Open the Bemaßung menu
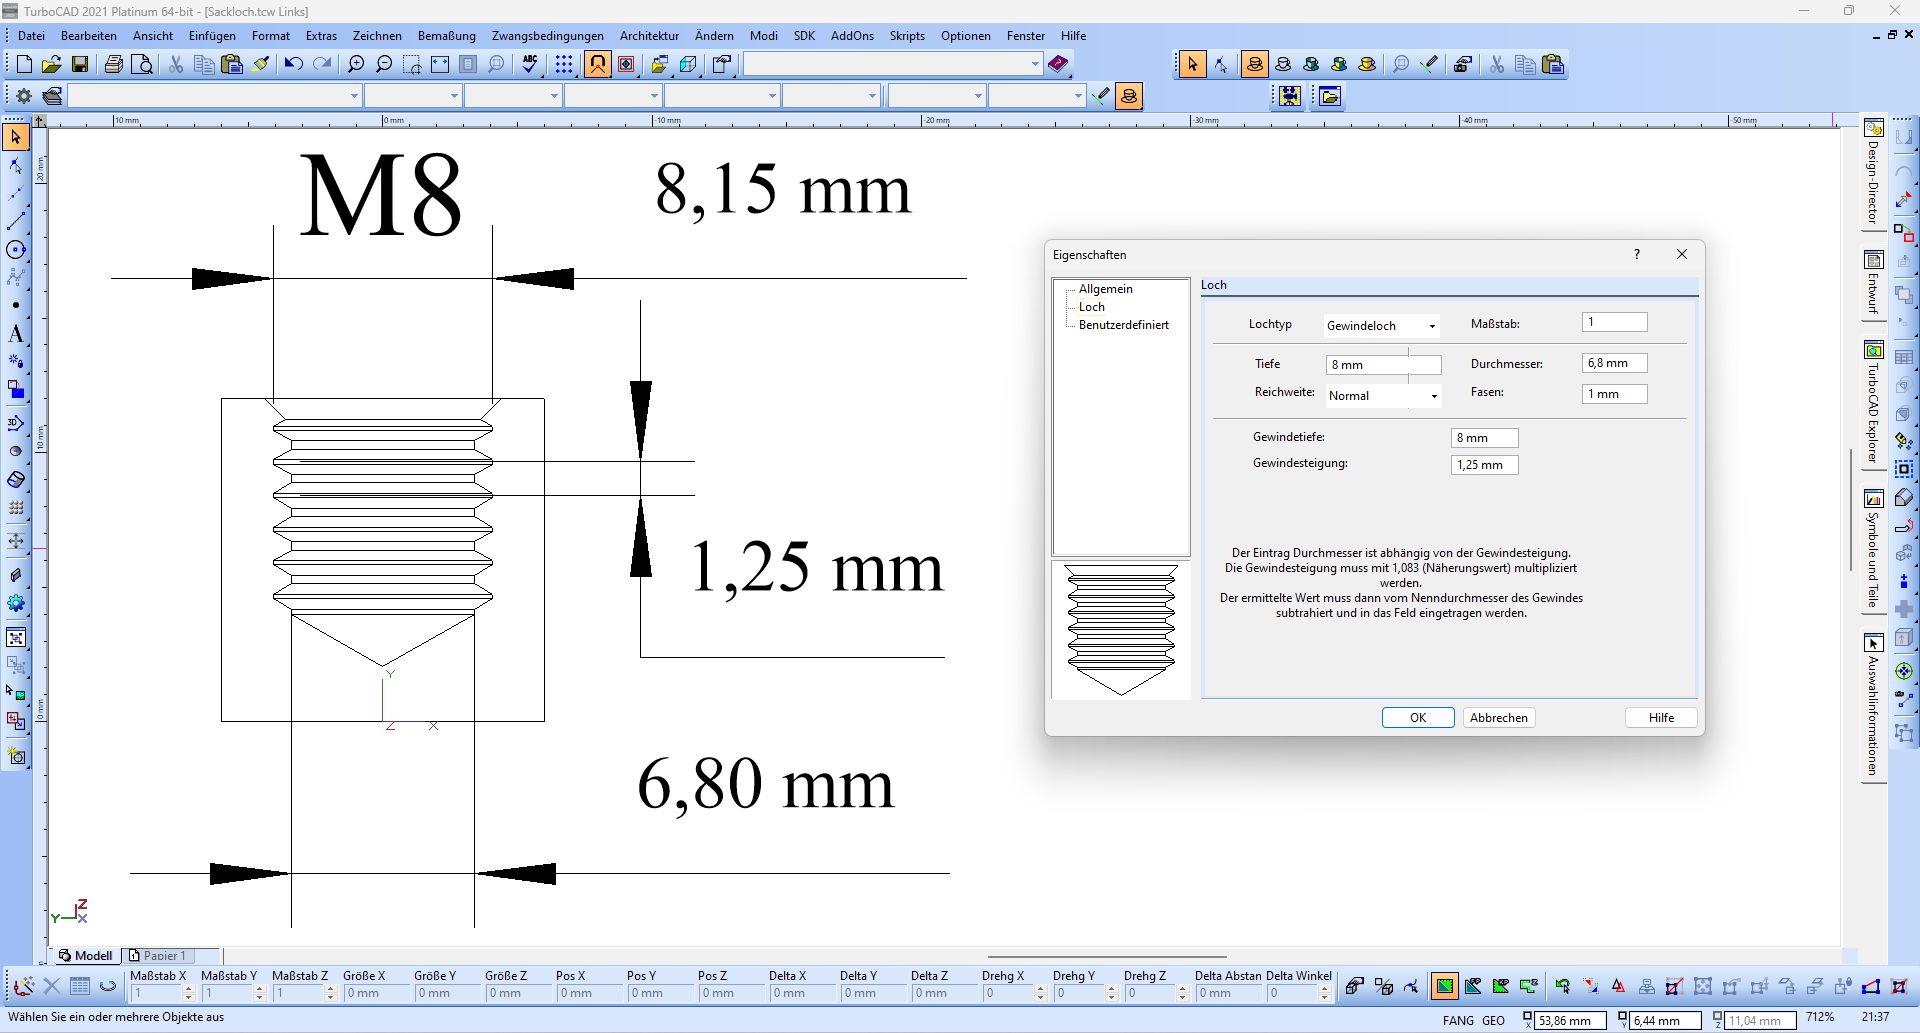1920x1033 pixels. [446, 36]
